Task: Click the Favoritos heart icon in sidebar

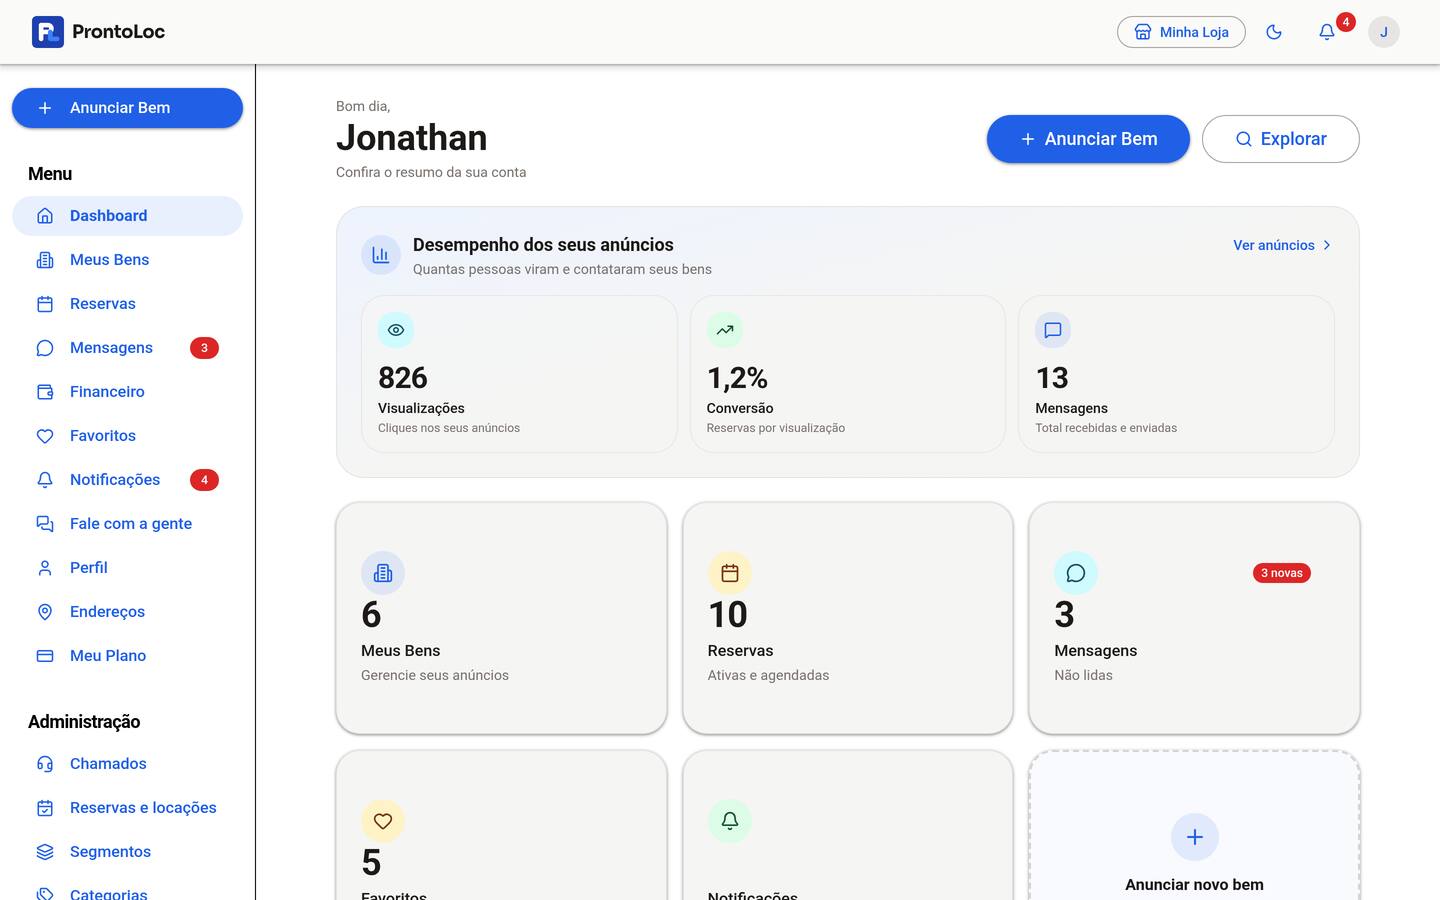Action: (45, 436)
